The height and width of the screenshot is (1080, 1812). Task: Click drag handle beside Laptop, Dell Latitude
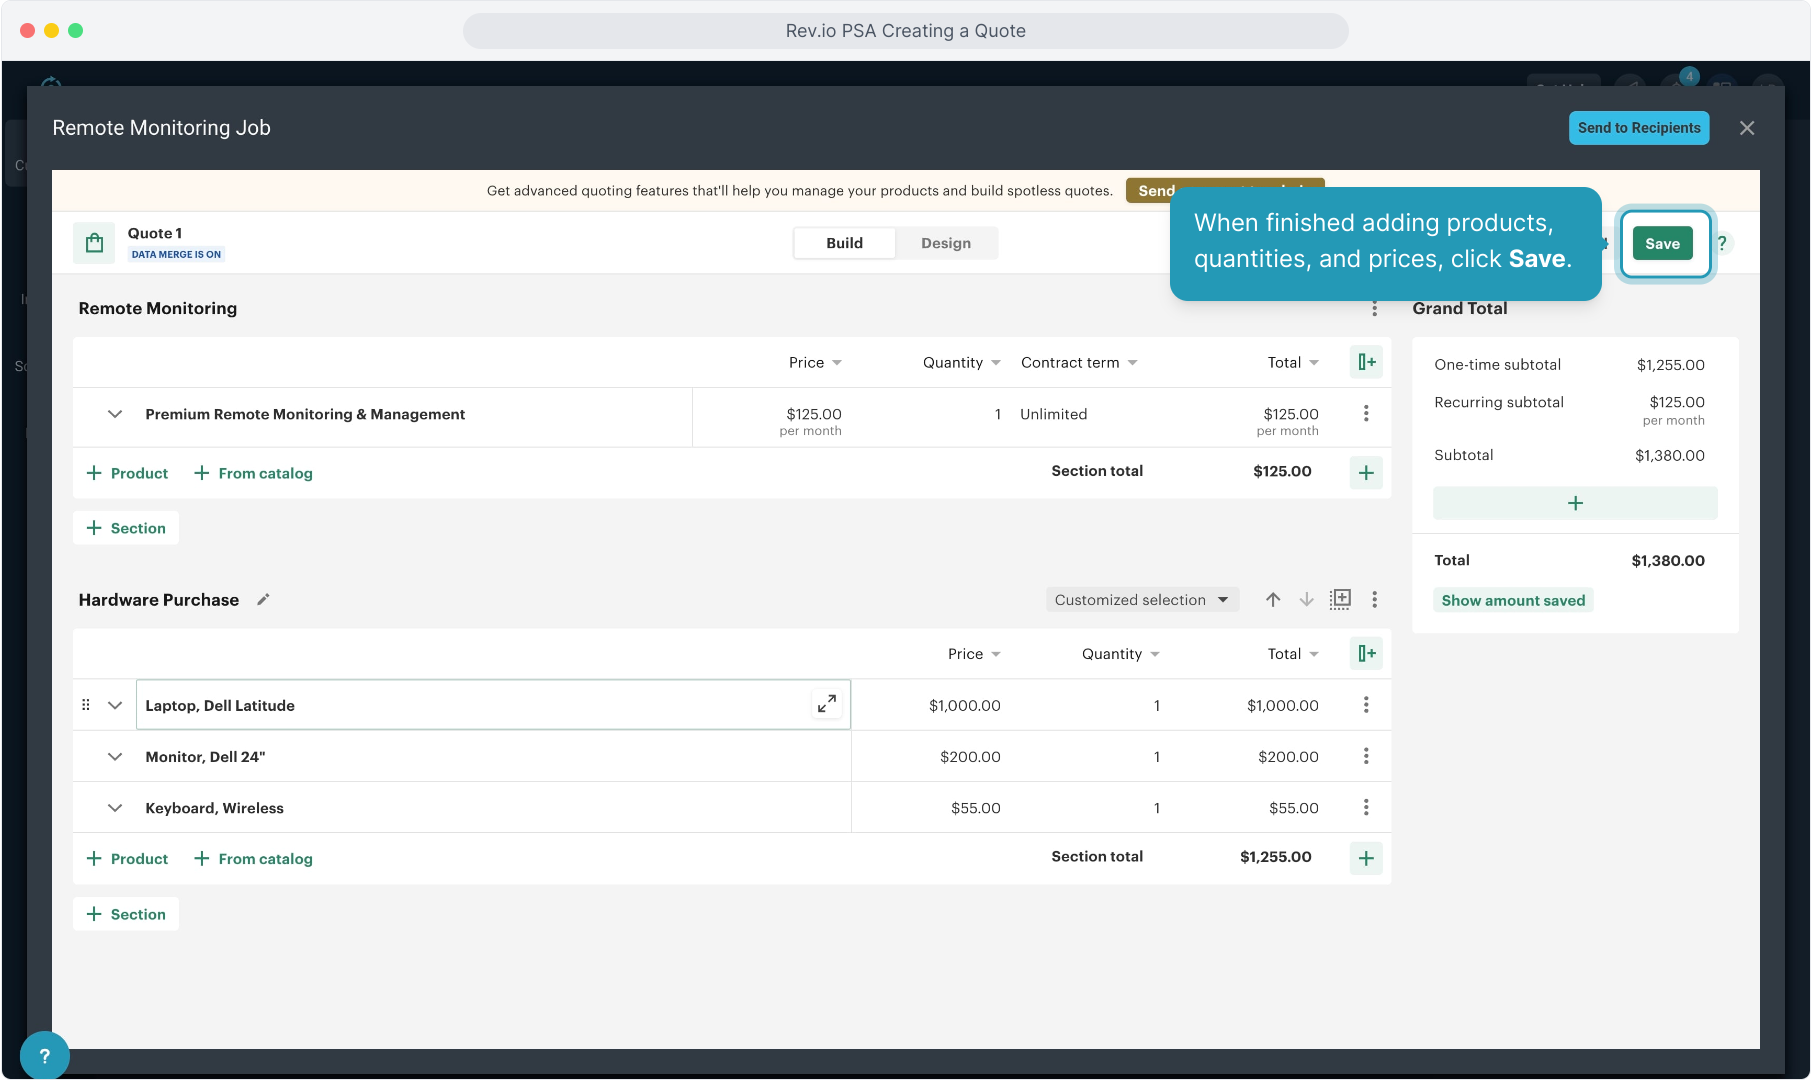[86, 705]
